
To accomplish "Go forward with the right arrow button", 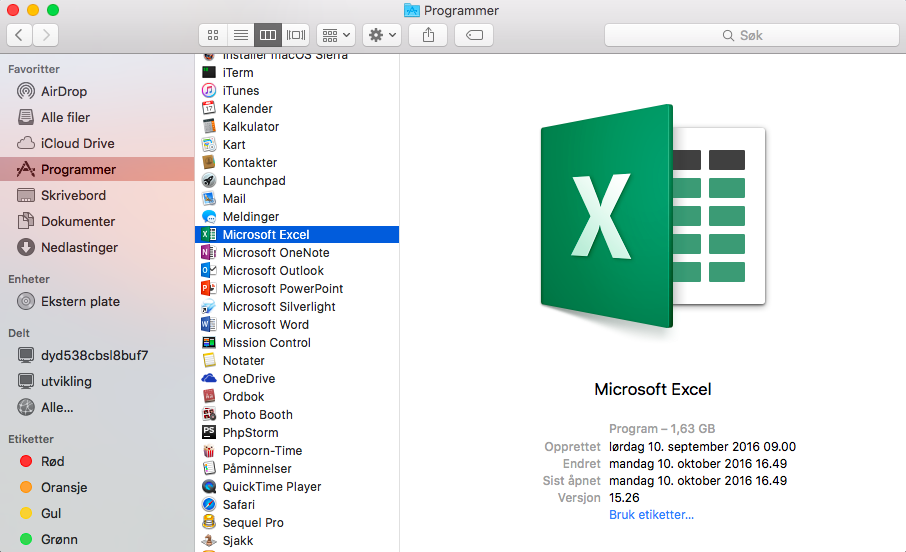I will pos(46,35).
